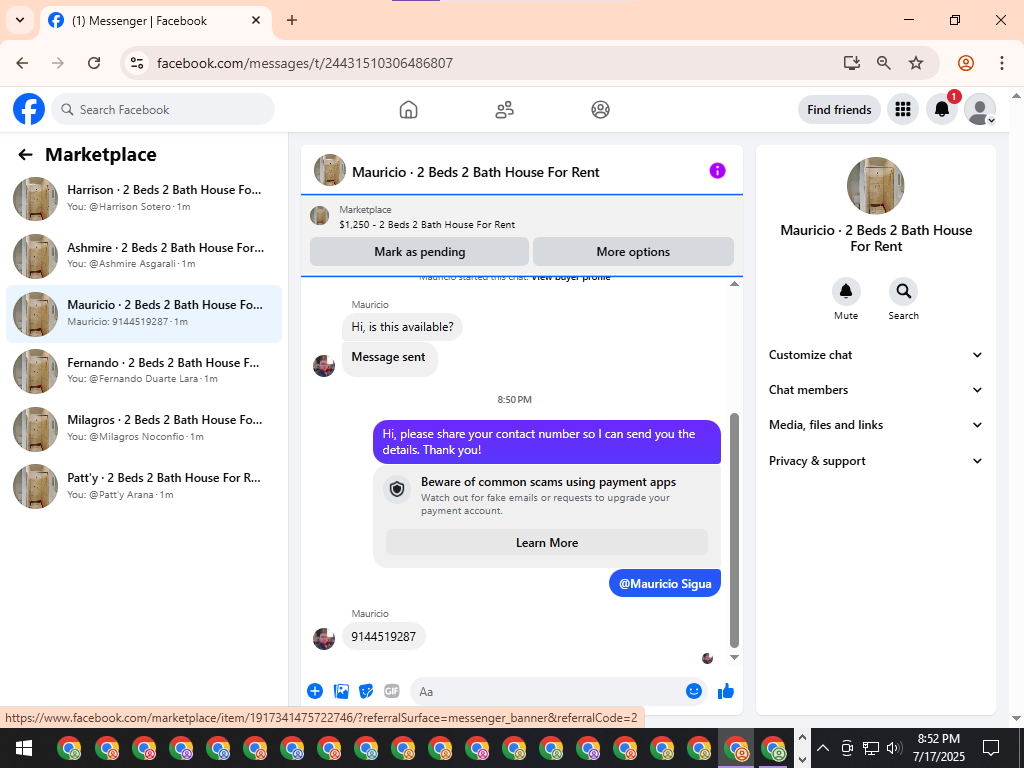
Task: Expand Chat members section
Action: 876,390
